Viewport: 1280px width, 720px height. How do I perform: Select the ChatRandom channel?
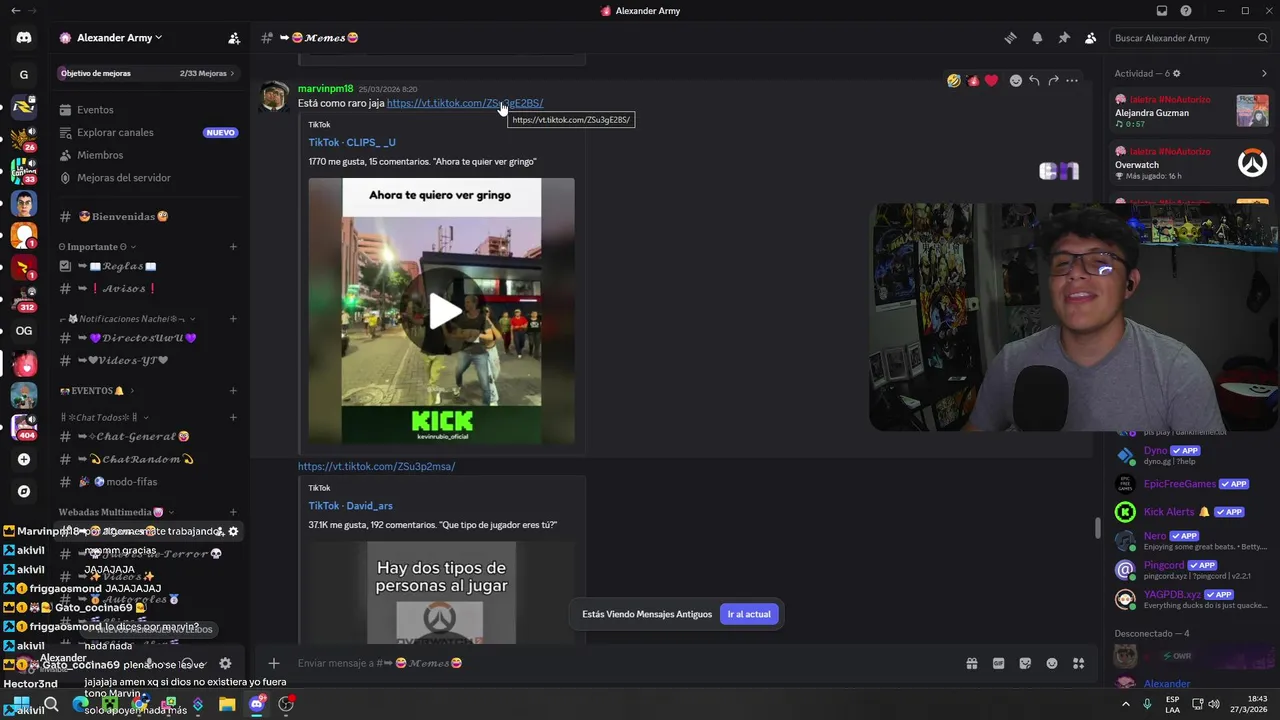click(148, 459)
